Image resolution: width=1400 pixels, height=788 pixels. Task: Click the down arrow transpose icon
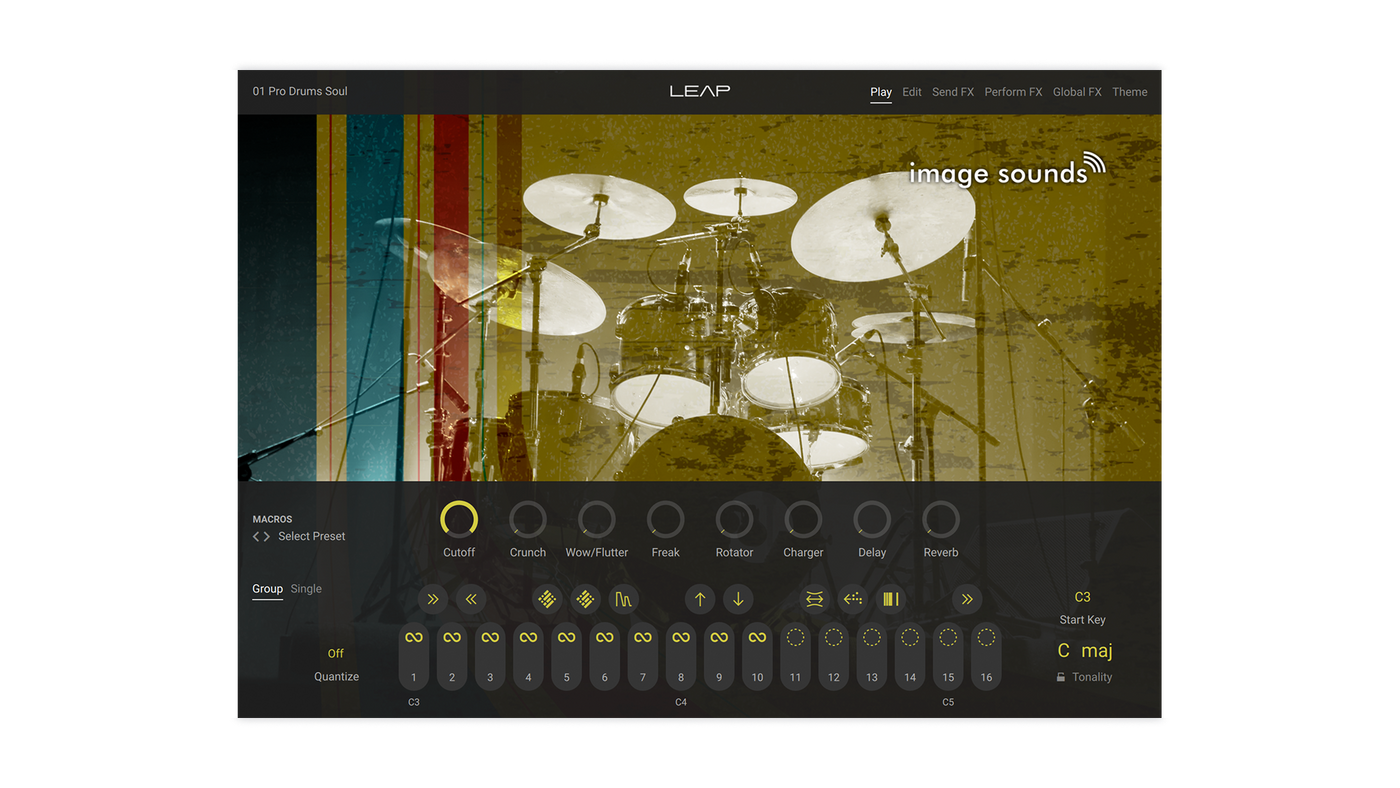pyautogui.click(x=738, y=599)
